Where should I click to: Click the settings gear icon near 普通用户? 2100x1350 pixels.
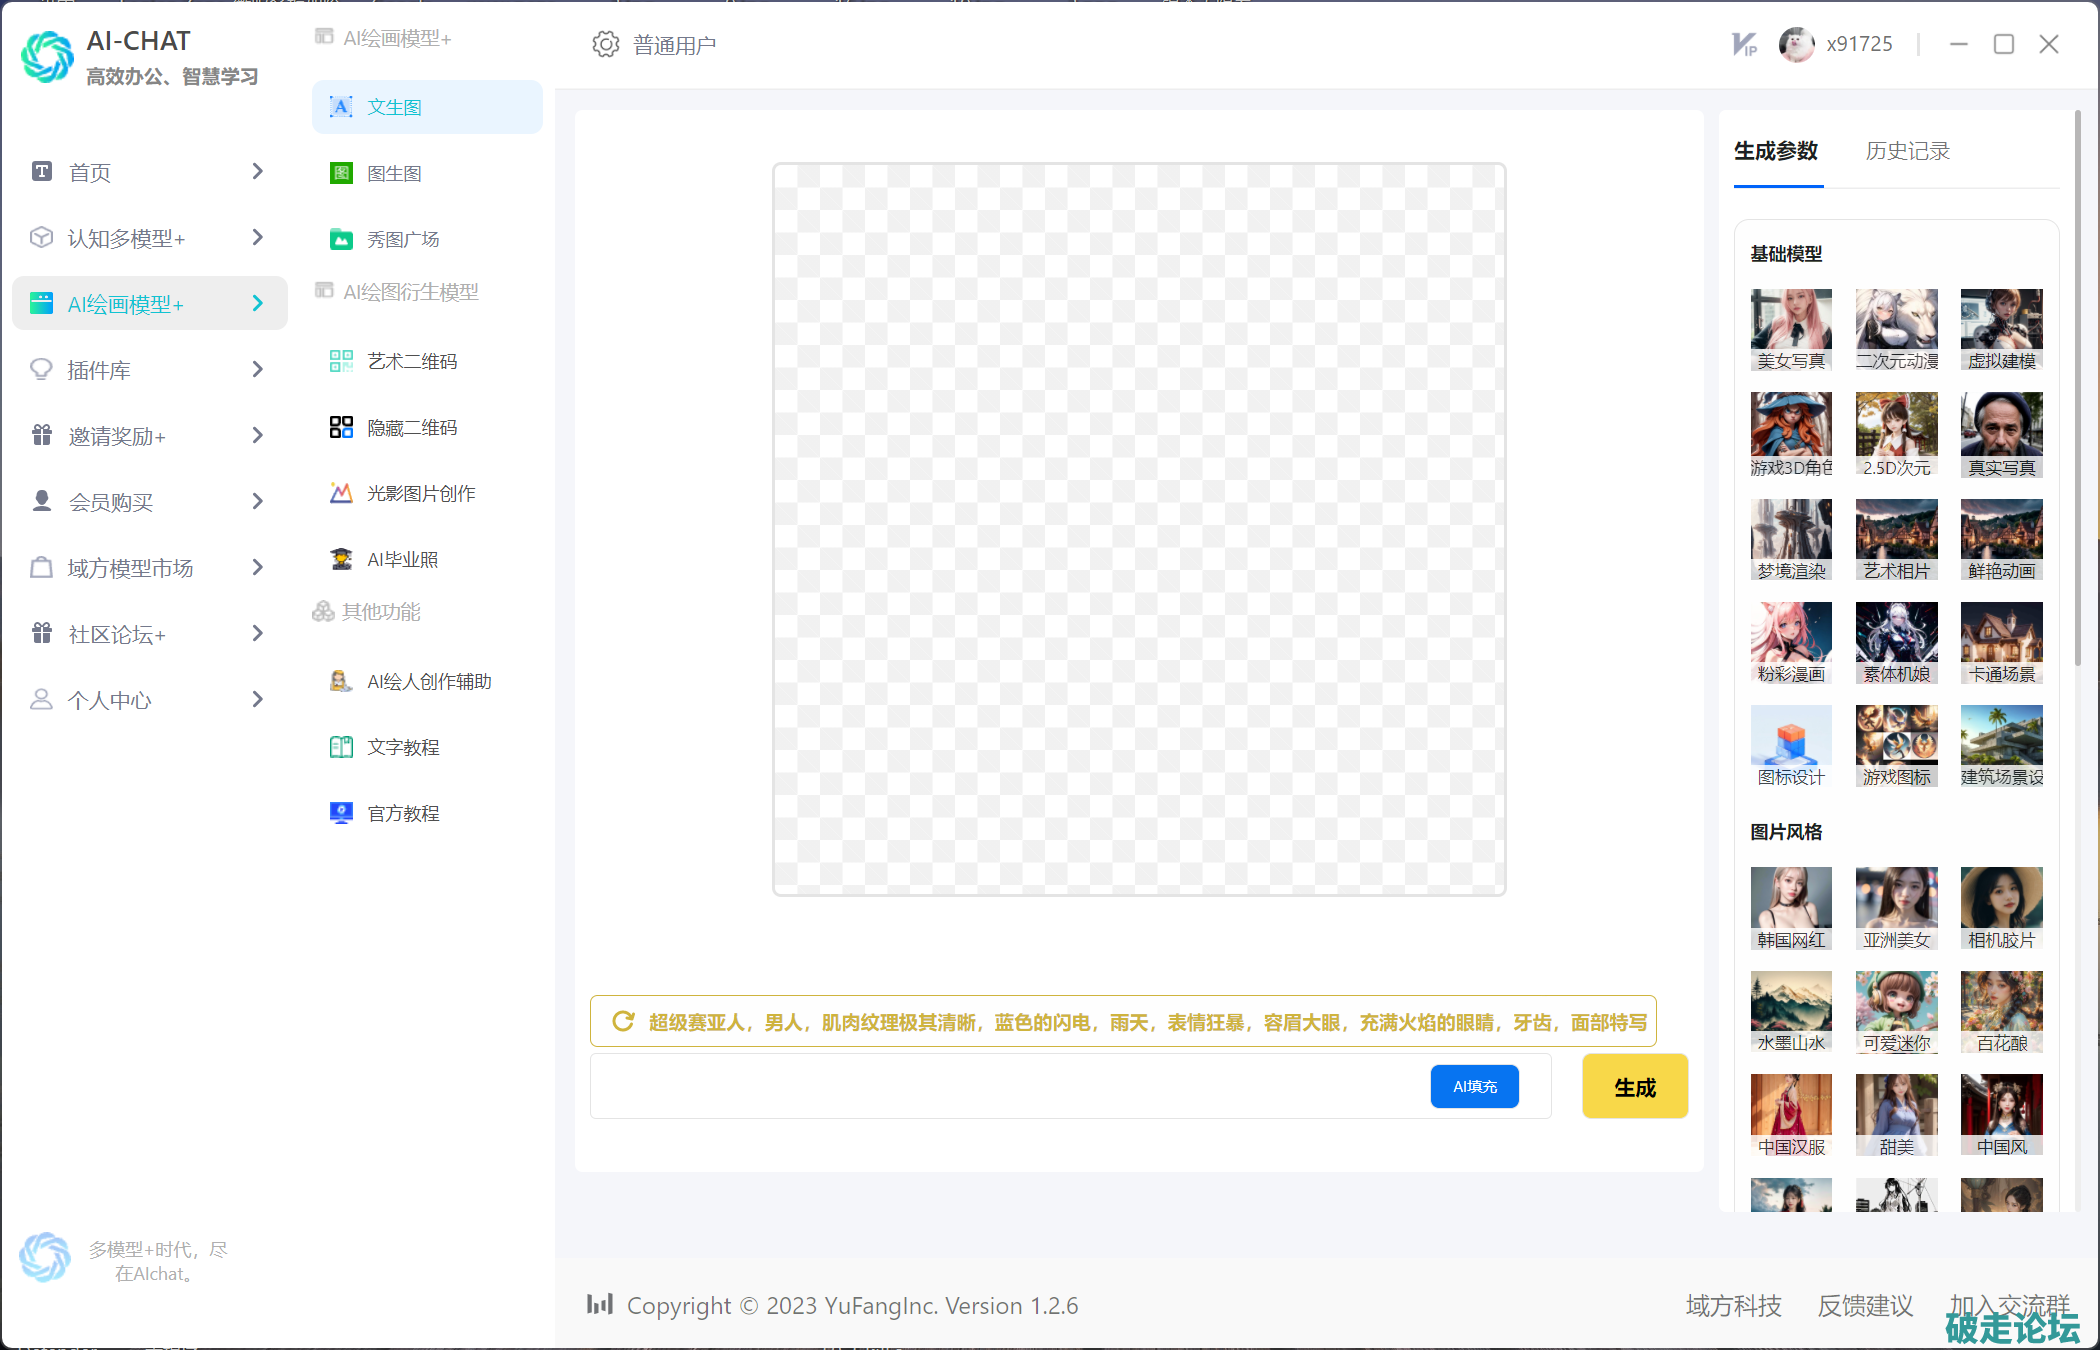[x=605, y=45]
